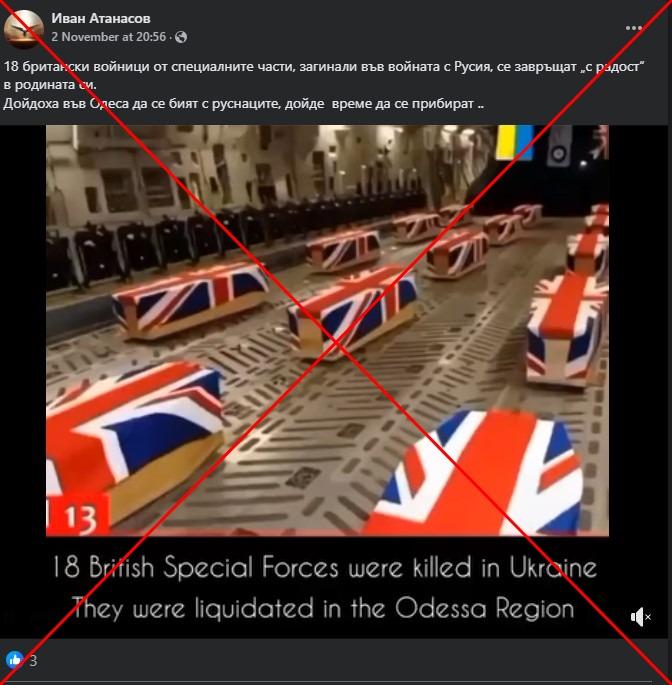This screenshot has height=685, width=672.
Task: Click the post text starting '18 британски войници'
Action: click(324, 66)
